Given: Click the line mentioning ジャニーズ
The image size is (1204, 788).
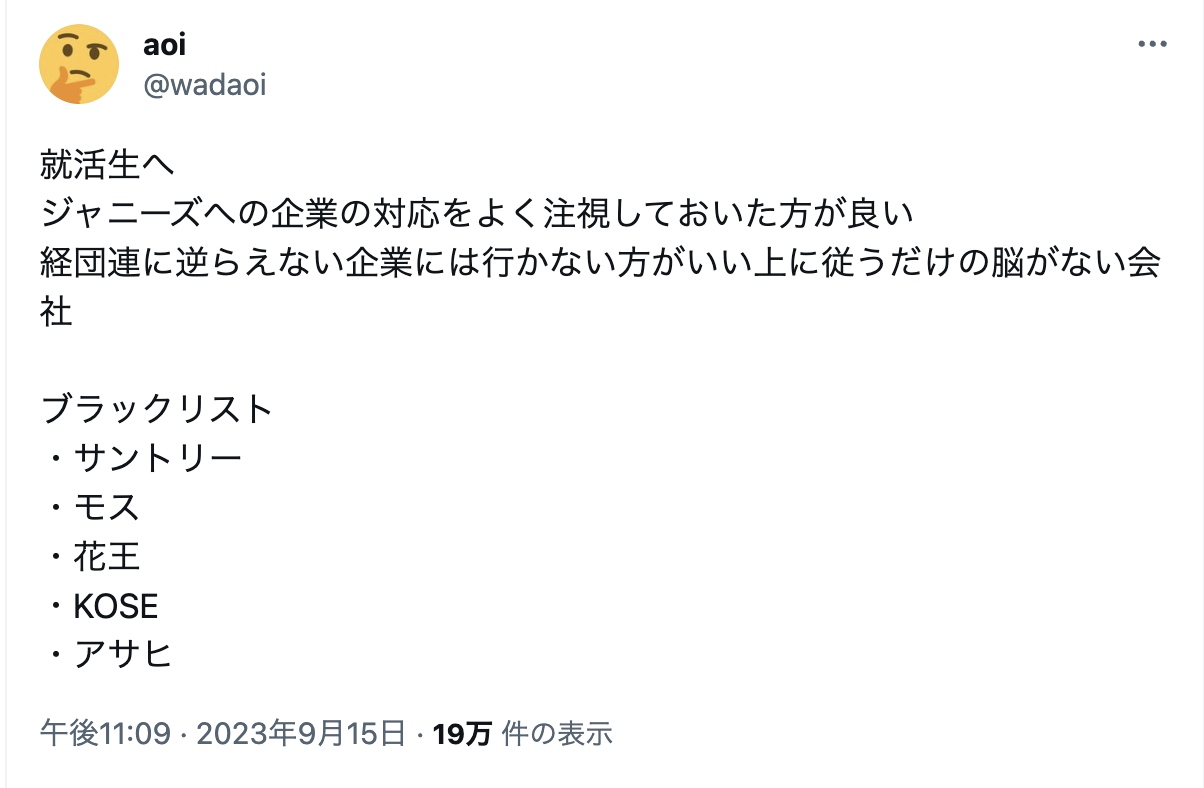Looking at the screenshot, I should (x=478, y=214).
